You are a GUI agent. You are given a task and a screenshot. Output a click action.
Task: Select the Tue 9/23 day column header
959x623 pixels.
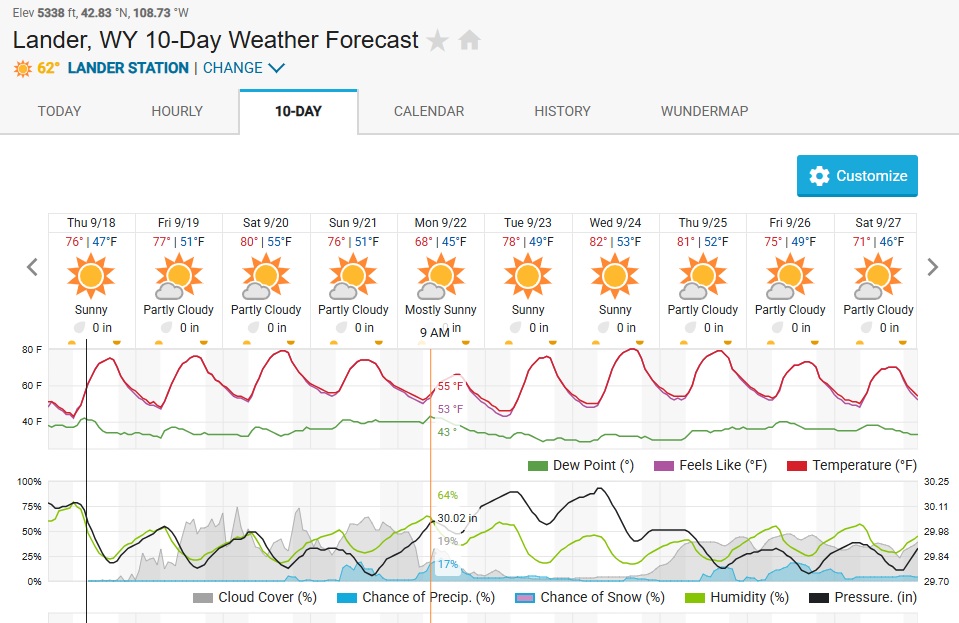528,222
